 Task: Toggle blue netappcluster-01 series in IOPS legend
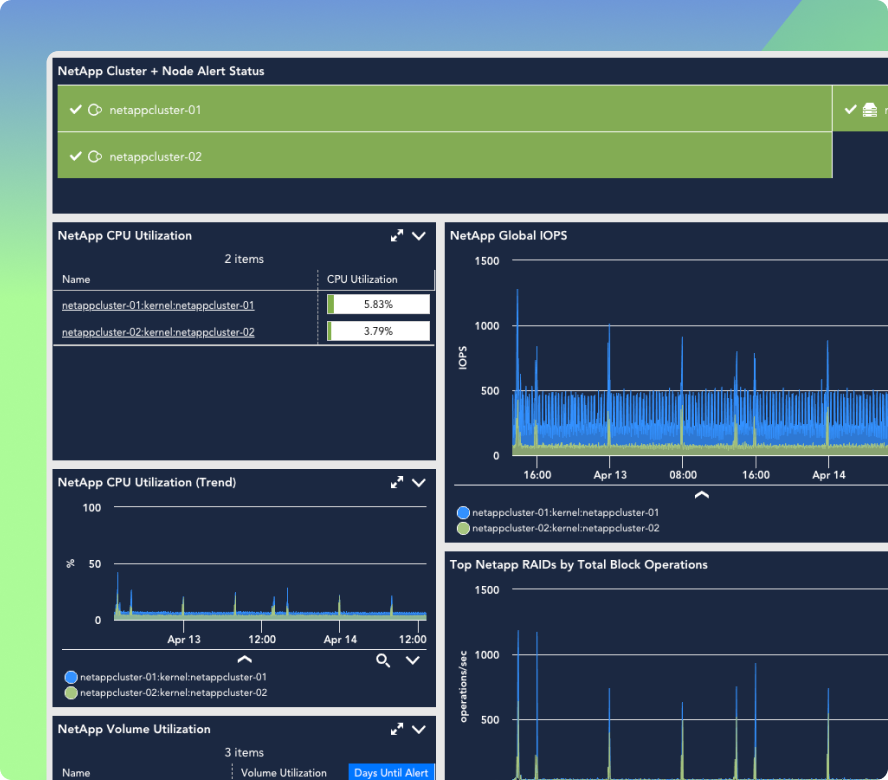tap(463, 513)
